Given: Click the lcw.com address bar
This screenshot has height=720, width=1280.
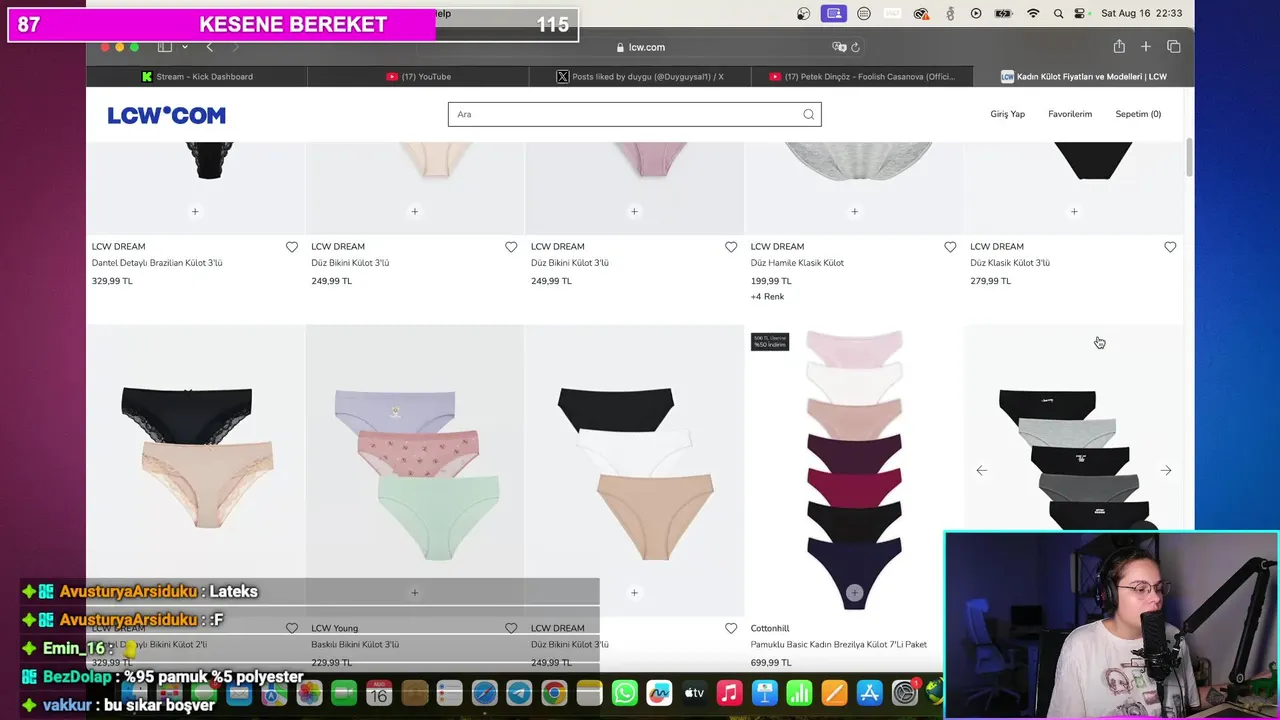Looking at the screenshot, I should (x=640, y=47).
